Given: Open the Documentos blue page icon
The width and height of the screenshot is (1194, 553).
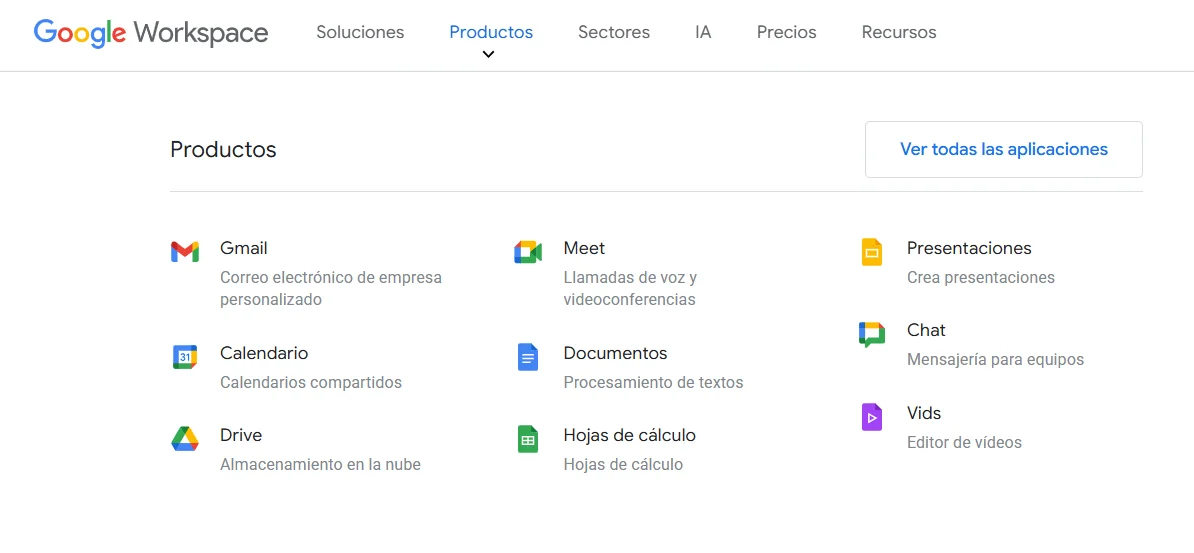Looking at the screenshot, I should 528,357.
